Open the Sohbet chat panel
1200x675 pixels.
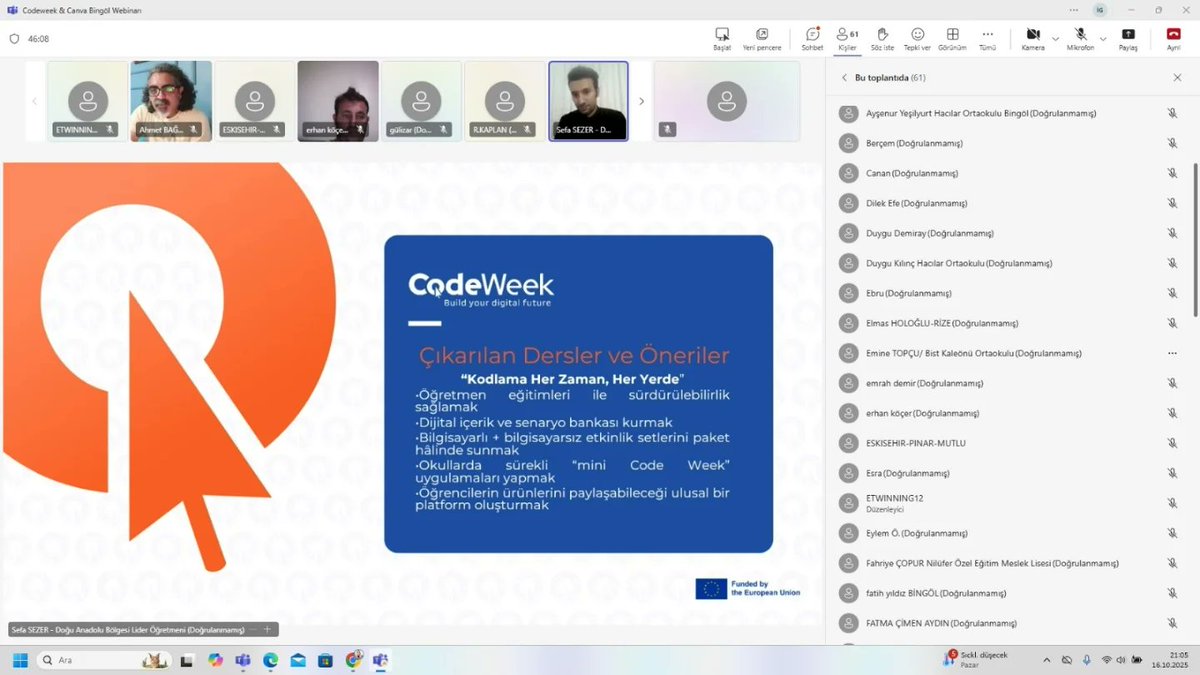[x=812, y=39]
